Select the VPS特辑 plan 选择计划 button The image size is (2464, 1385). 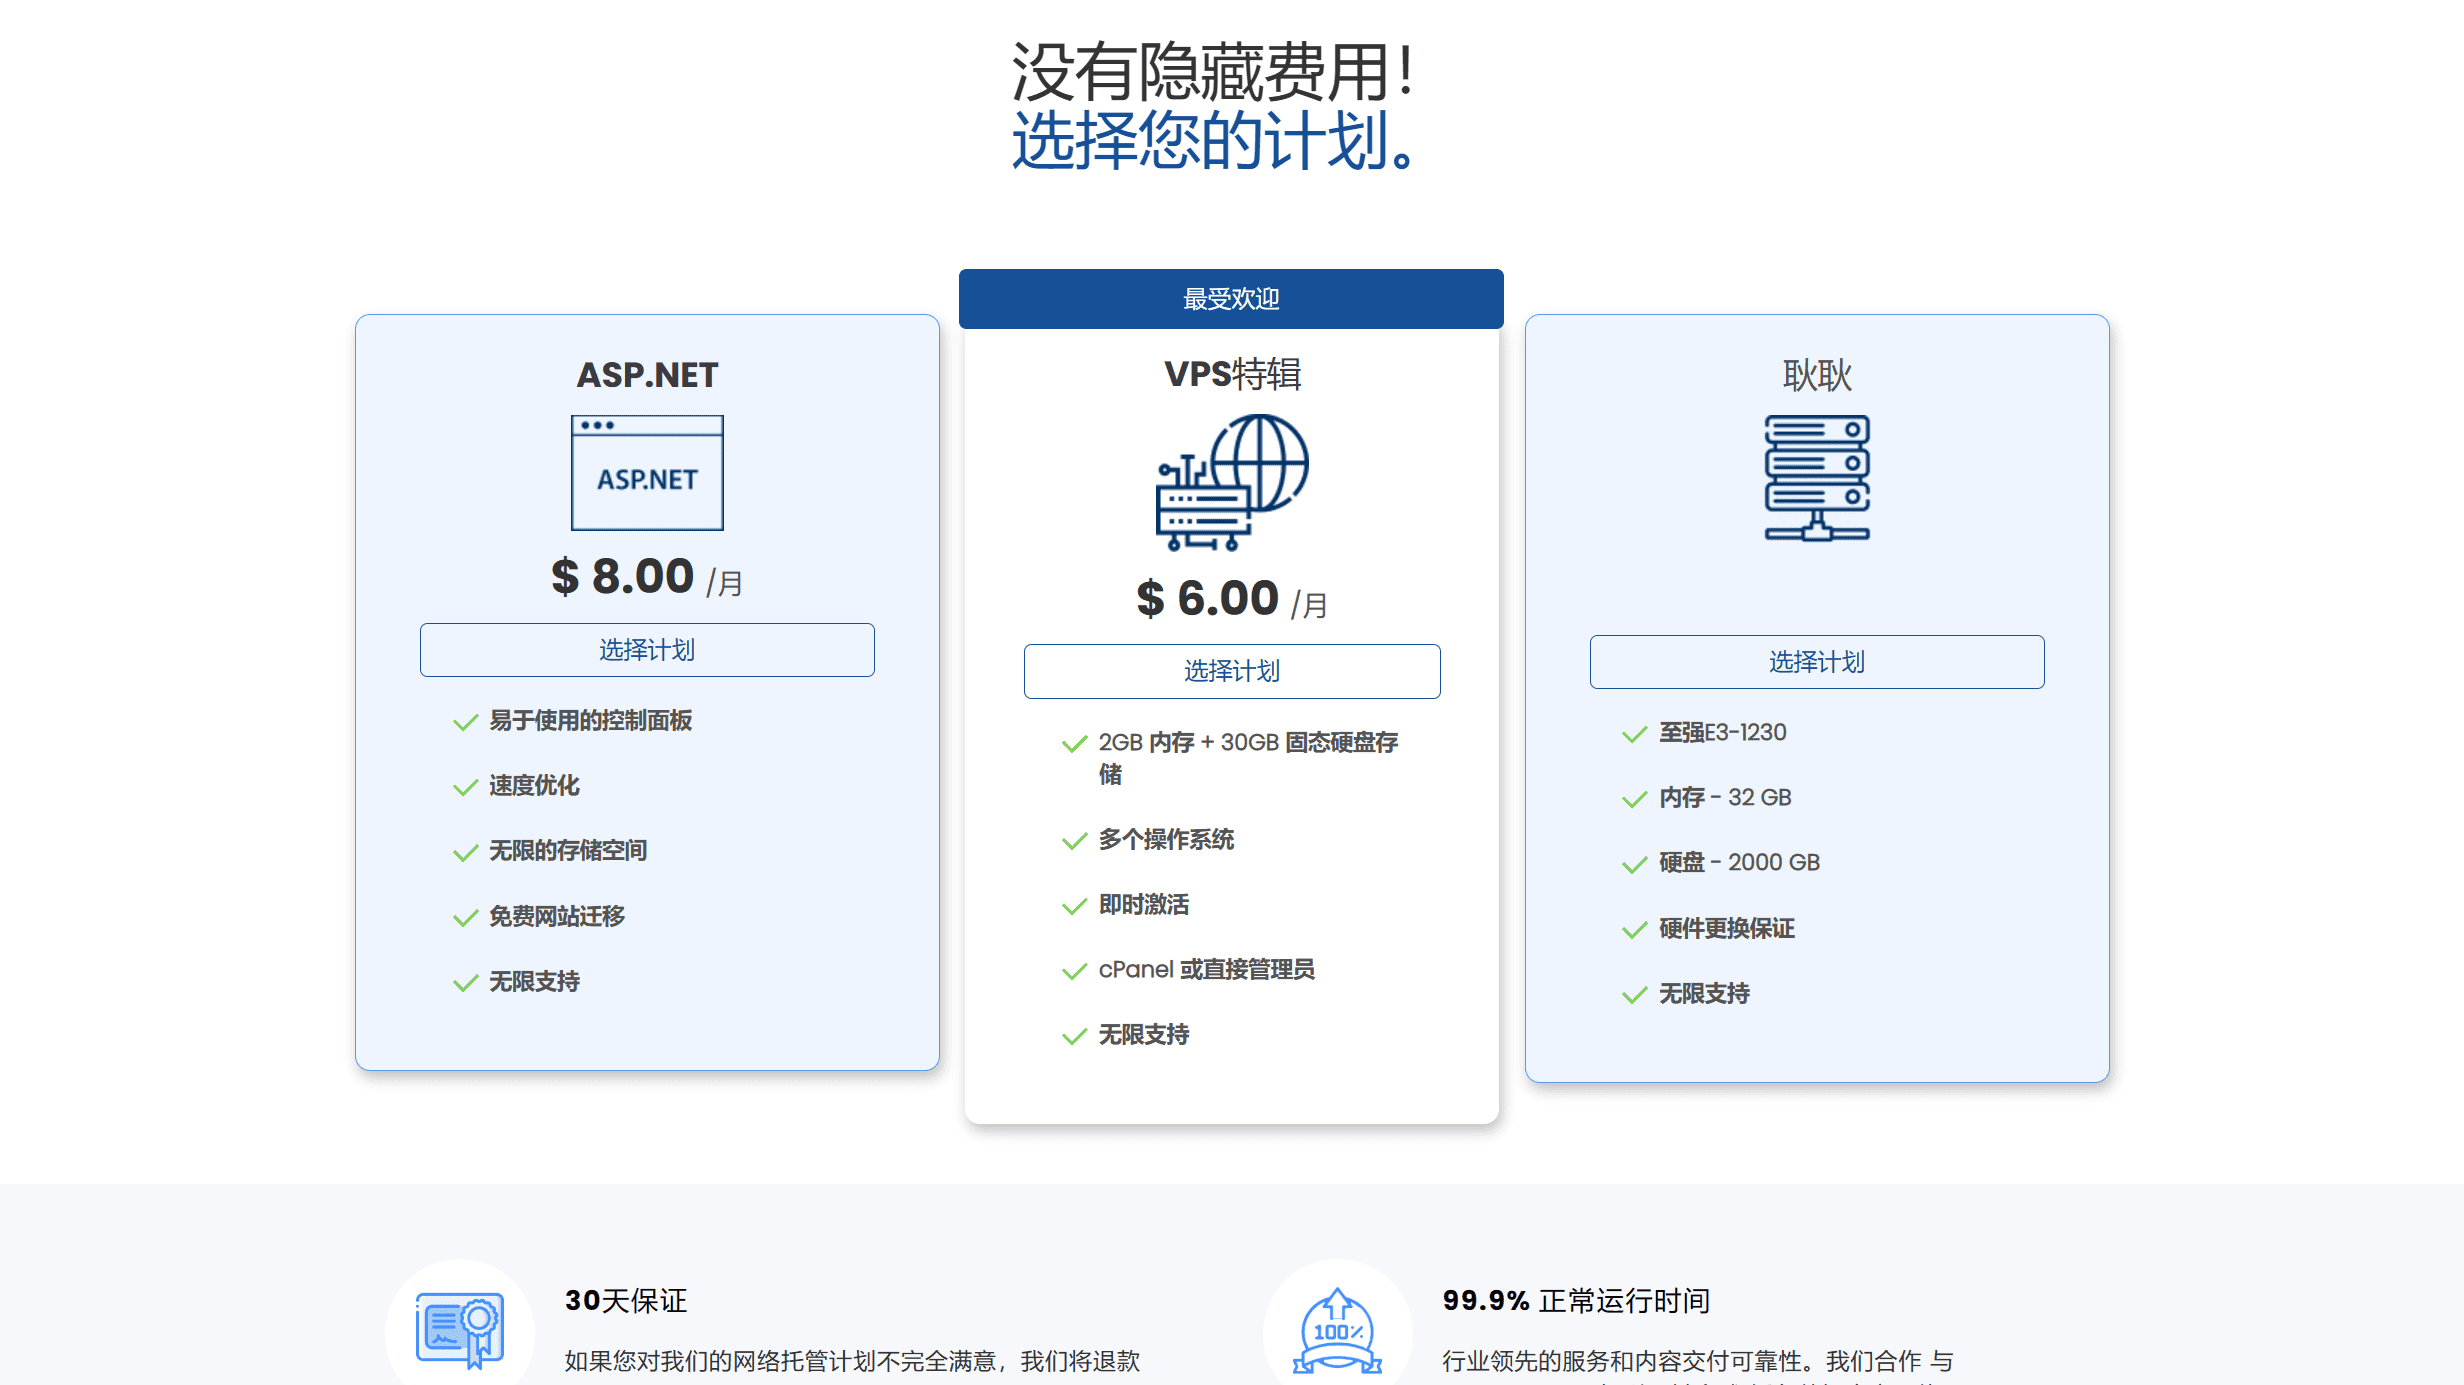[x=1232, y=671]
